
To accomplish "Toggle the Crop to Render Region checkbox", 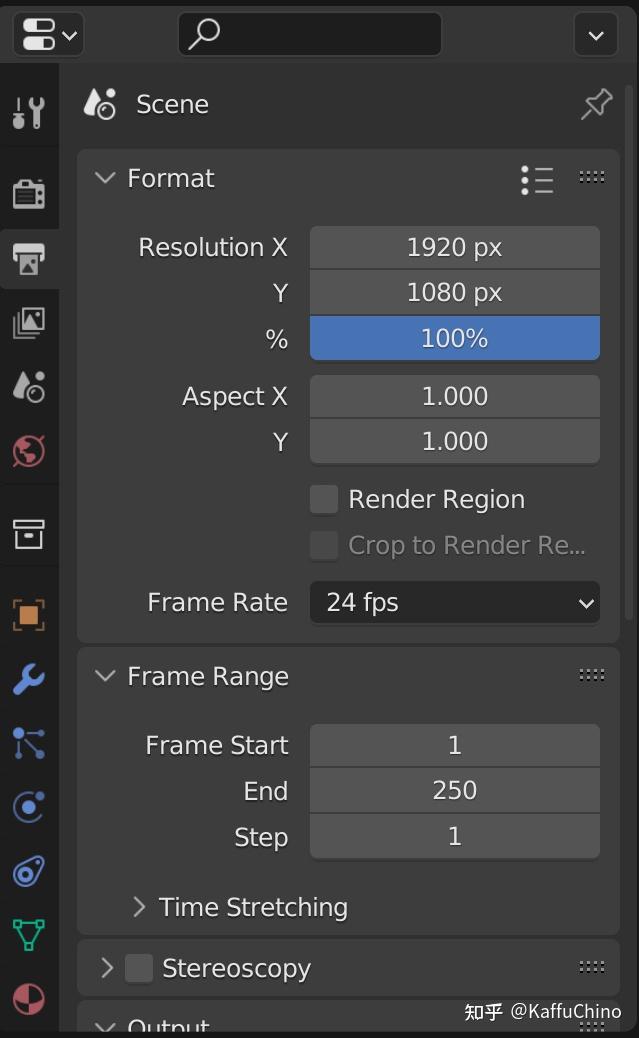I will point(324,545).
